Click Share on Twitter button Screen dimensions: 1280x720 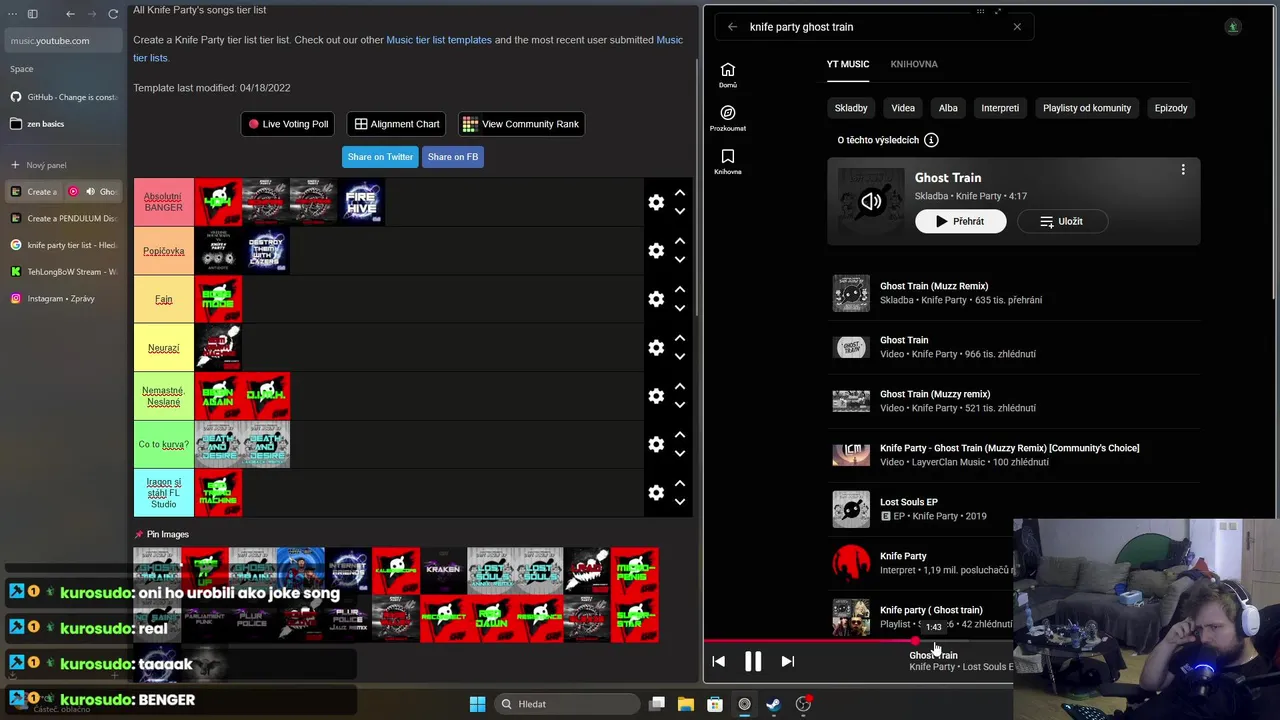(380, 157)
